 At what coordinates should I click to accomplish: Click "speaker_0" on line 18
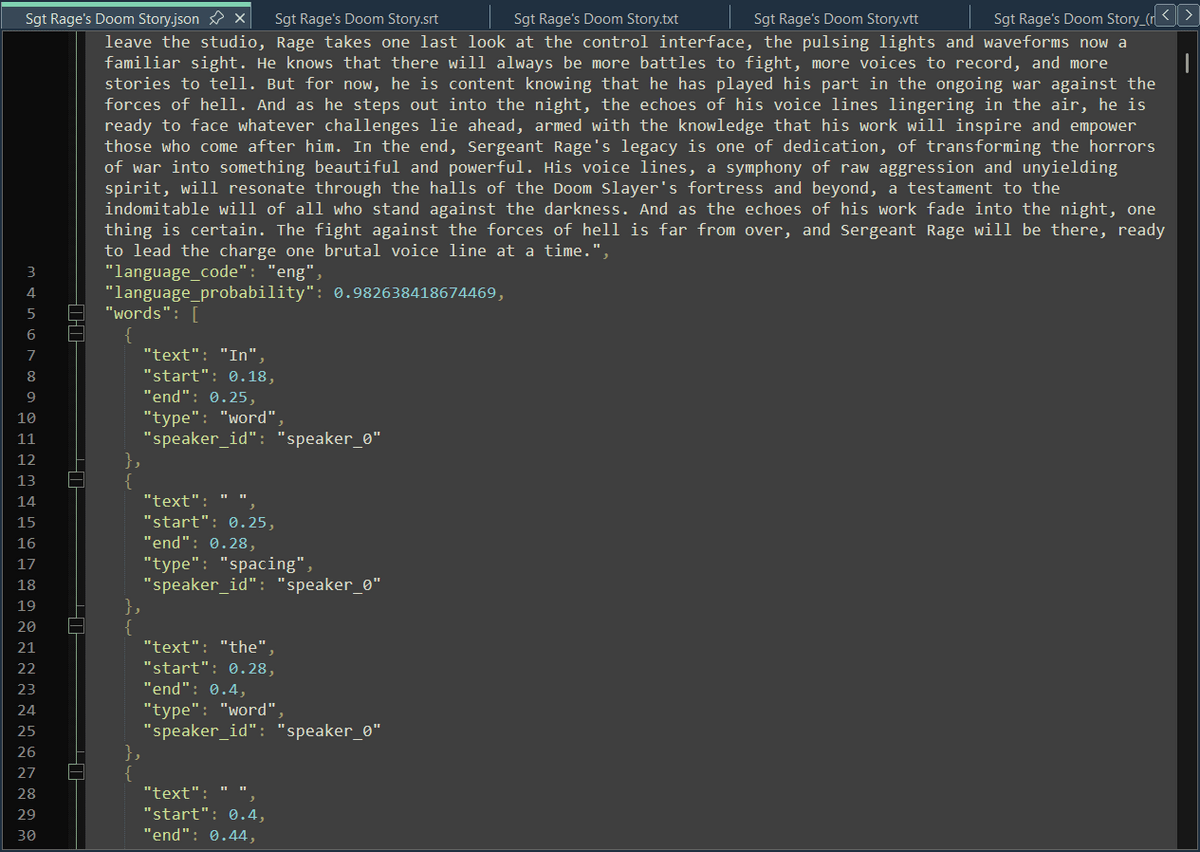[x=329, y=585]
